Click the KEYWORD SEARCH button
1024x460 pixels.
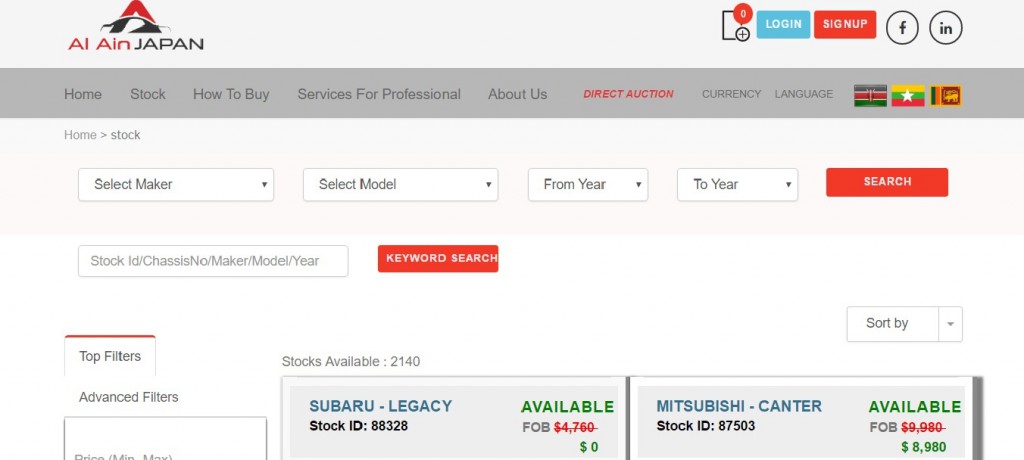(x=438, y=258)
